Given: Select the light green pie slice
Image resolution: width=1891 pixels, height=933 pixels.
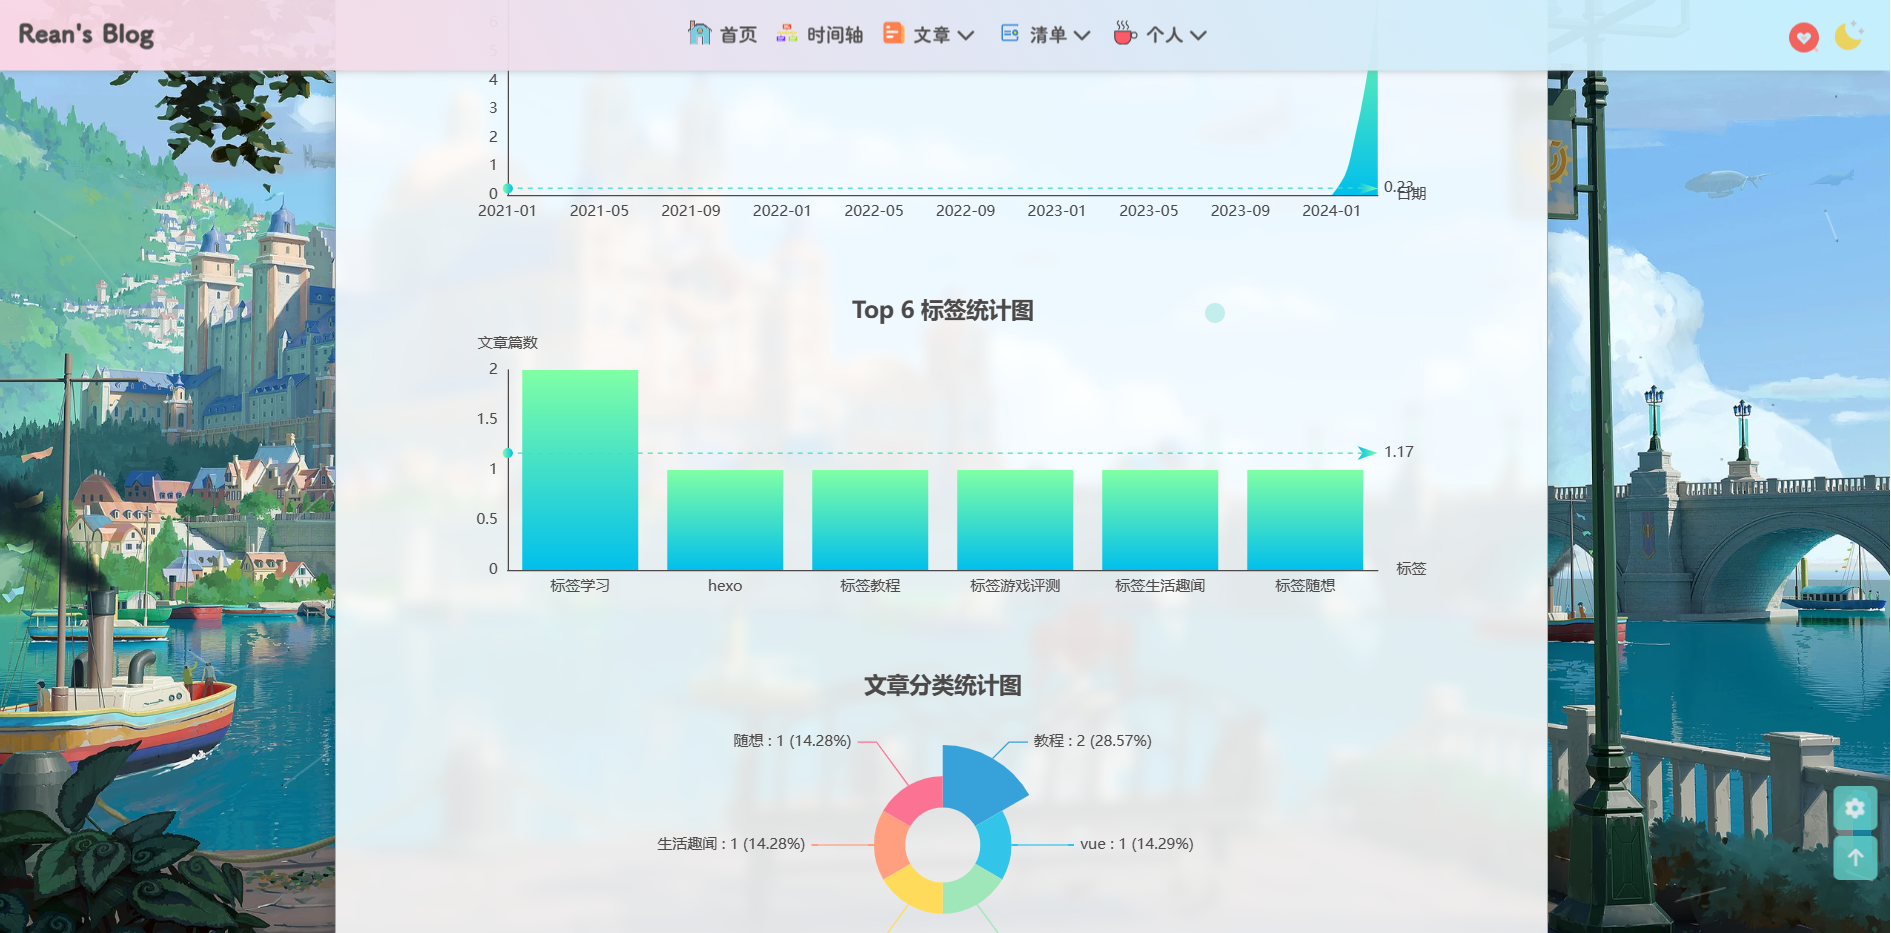Looking at the screenshot, I should 970,890.
